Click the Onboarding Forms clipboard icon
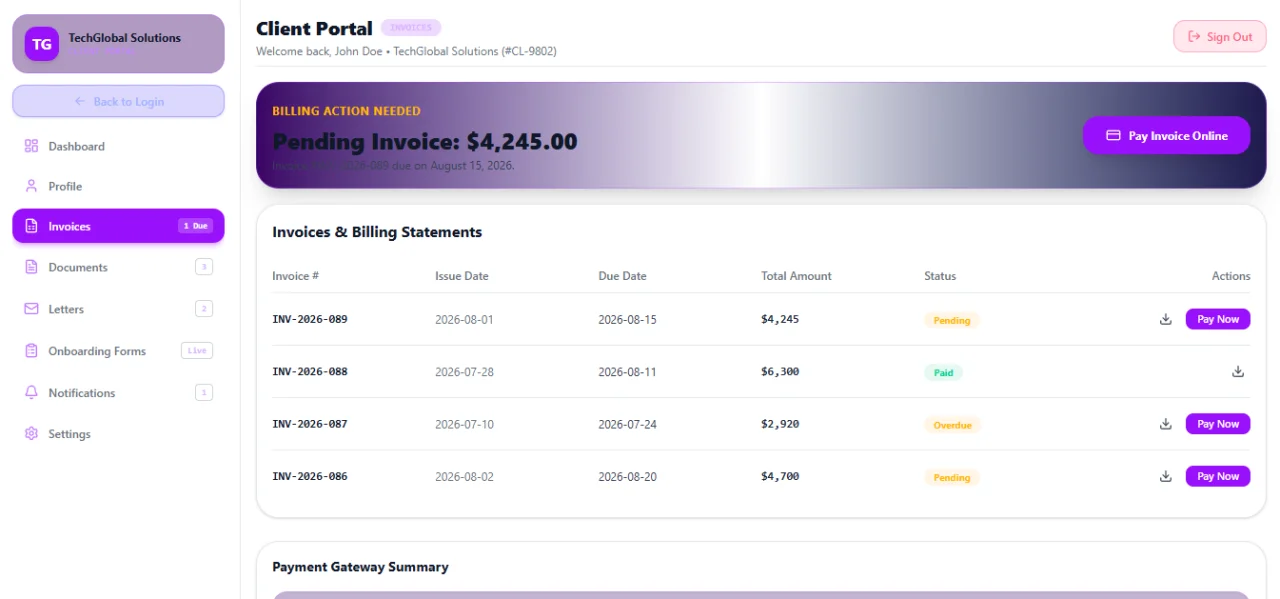The height and width of the screenshot is (599, 1280). [31, 351]
